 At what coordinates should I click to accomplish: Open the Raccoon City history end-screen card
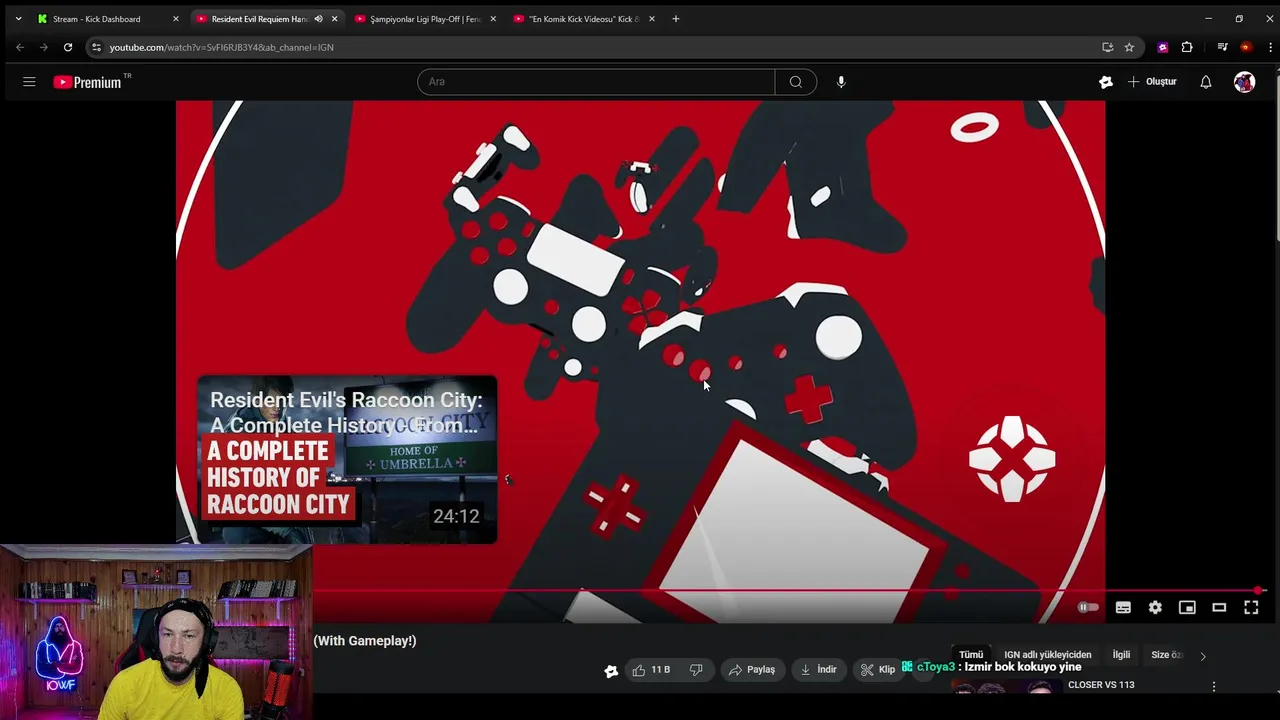[x=347, y=460]
